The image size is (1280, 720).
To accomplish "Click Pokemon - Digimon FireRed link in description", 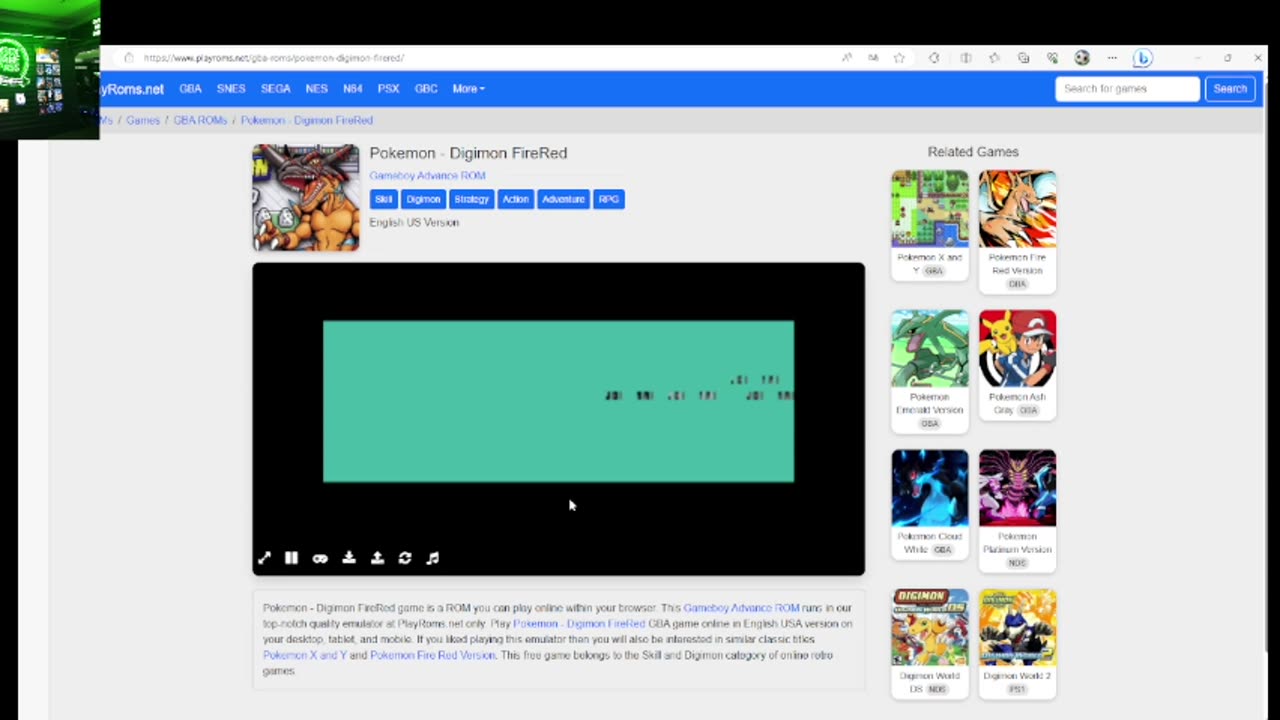I will pos(579,624).
